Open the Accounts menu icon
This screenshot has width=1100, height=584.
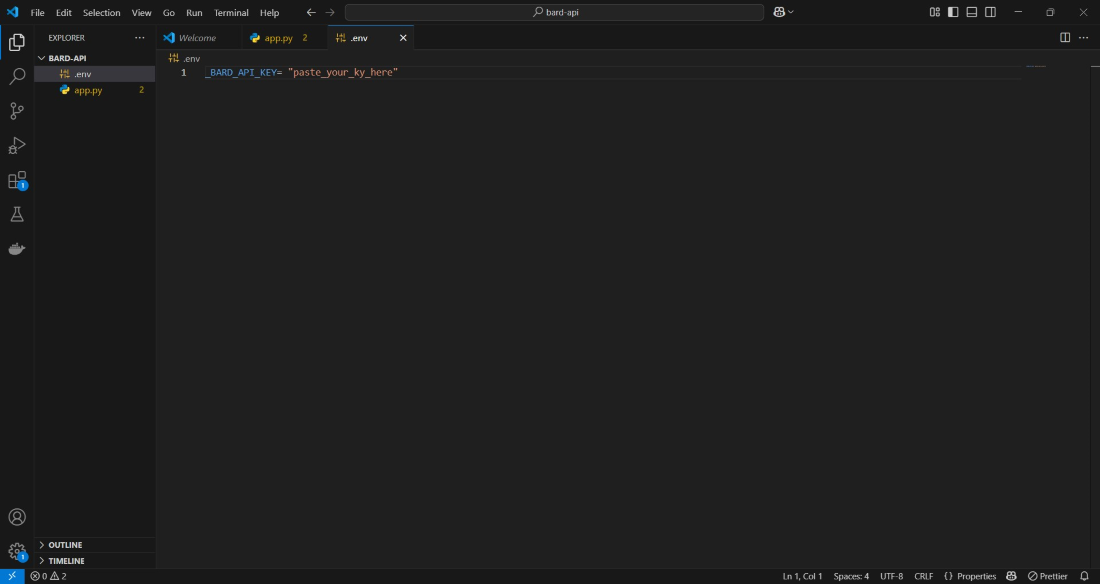17,517
